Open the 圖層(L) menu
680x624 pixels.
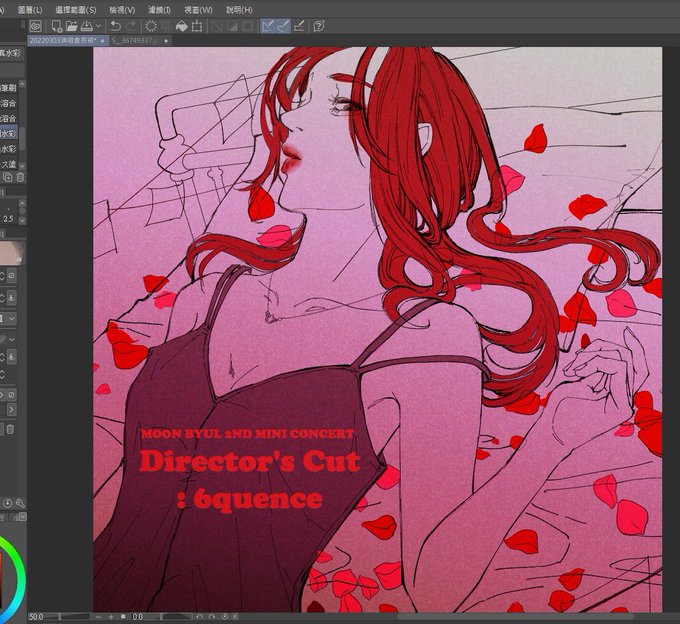pos(30,10)
